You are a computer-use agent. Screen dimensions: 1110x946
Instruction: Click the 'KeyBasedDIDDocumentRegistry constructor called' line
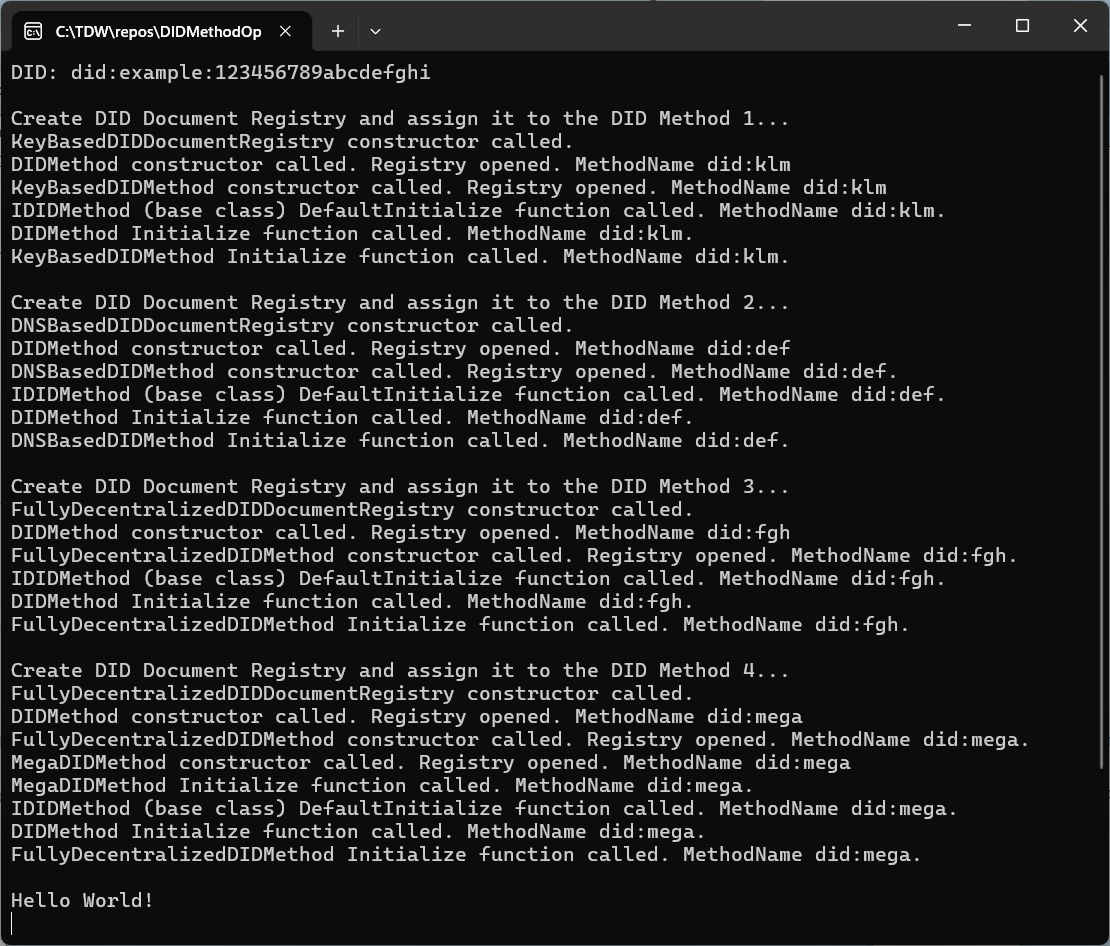click(292, 141)
